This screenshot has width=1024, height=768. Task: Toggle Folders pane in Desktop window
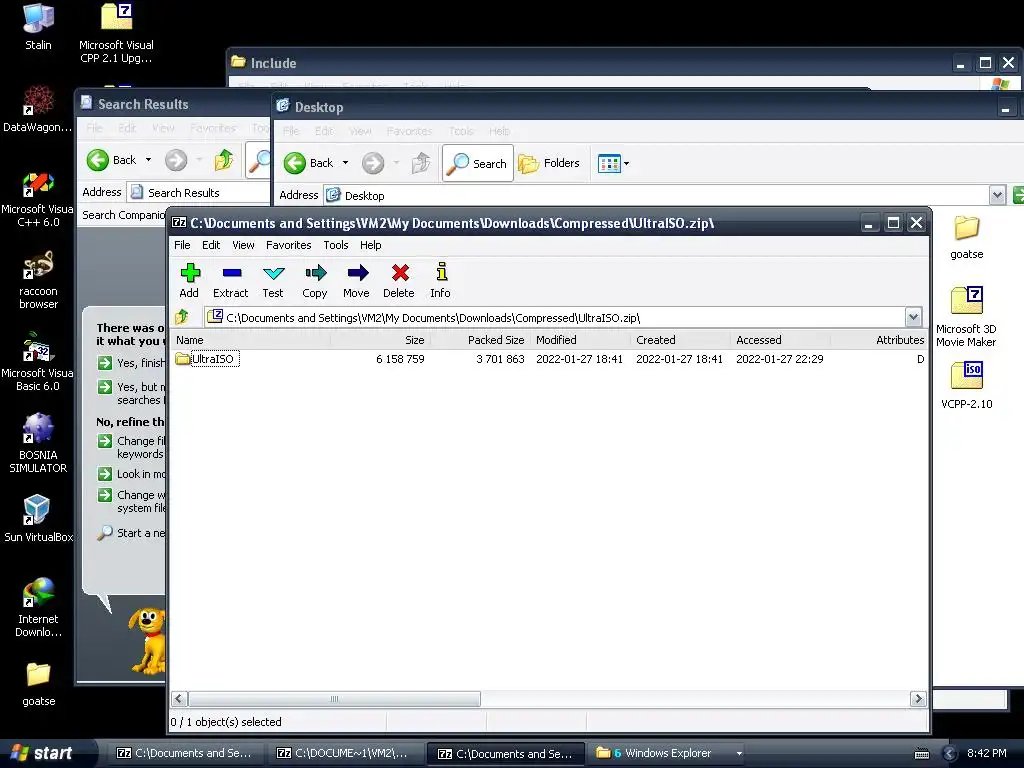coord(549,163)
